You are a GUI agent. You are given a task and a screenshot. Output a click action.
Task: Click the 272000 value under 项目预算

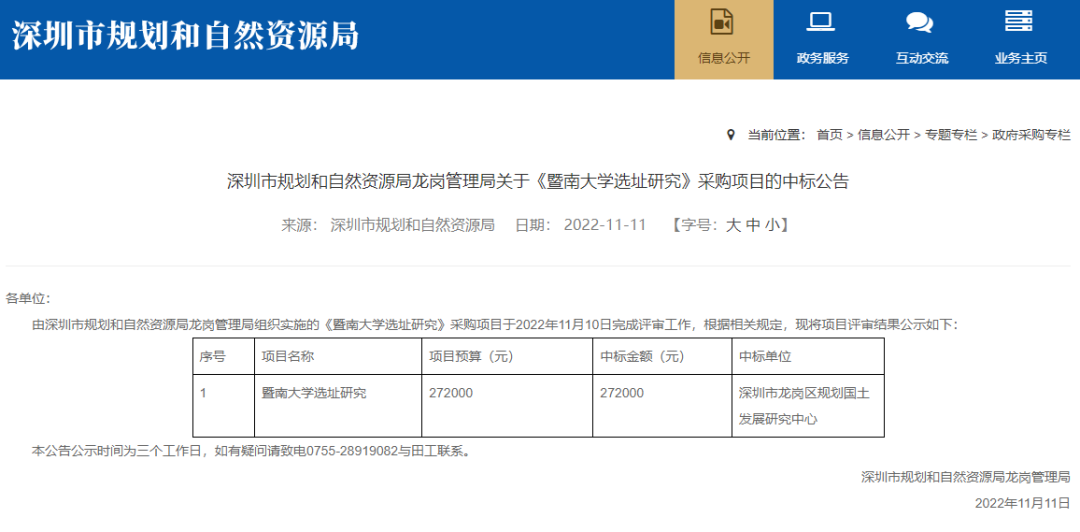tap(450, 393)
